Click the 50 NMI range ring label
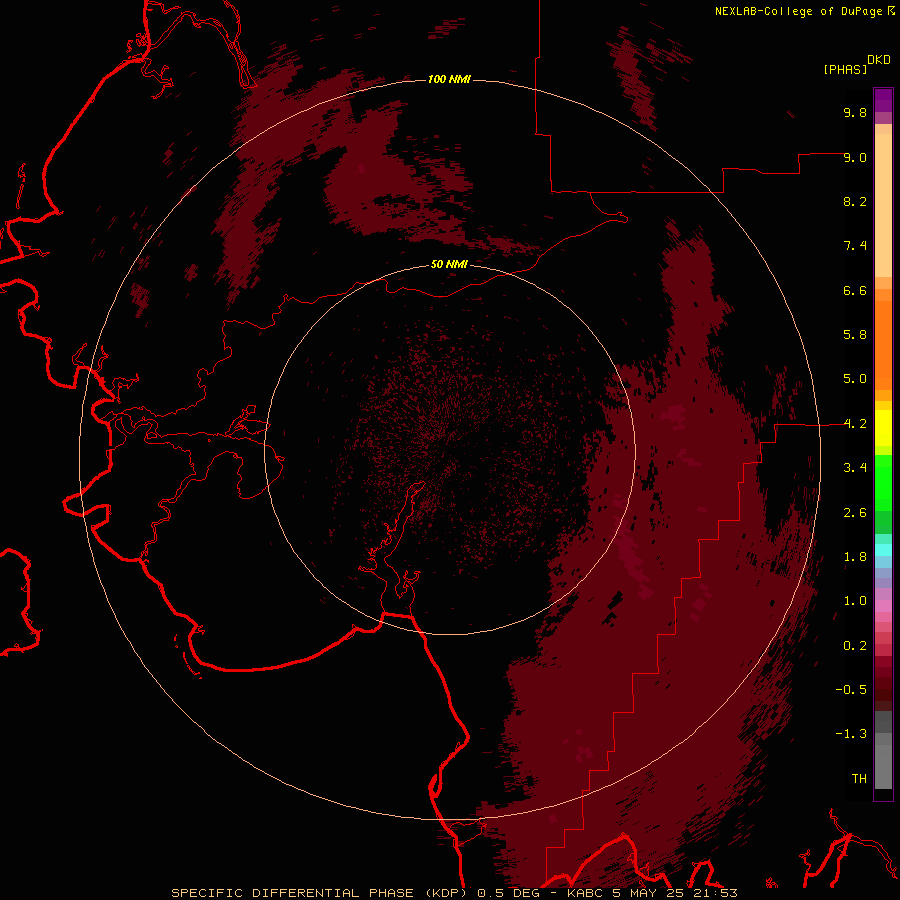This screenshot has width=900, height=900. pyautogui.click(x=449, y=264)
